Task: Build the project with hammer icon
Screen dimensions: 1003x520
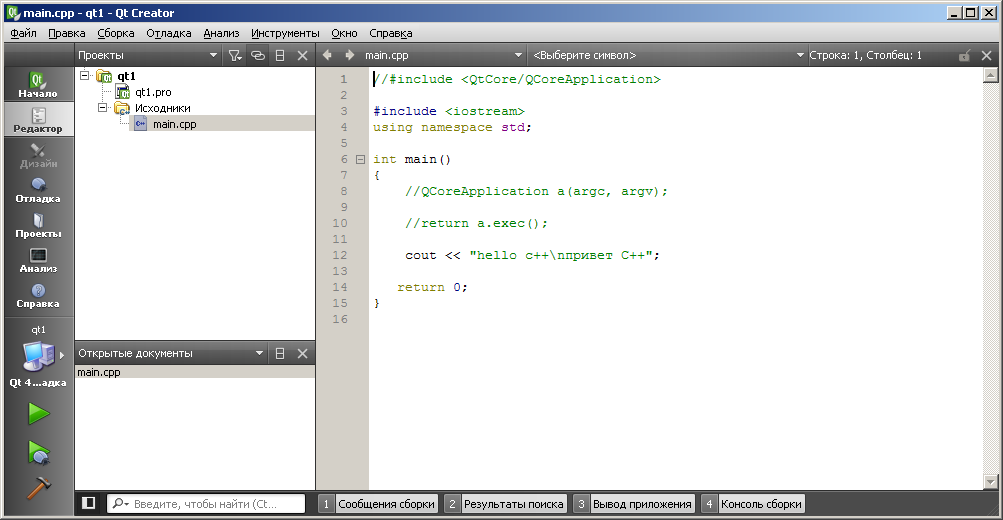Action: coord(38,487)
